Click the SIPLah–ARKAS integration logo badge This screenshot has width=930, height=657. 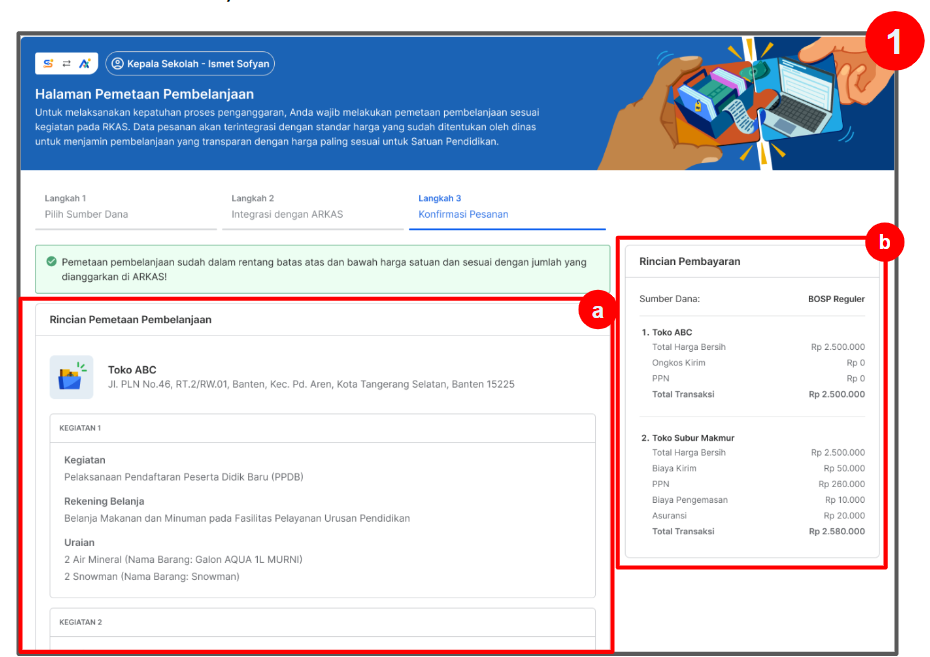click(x=66, y=63)
